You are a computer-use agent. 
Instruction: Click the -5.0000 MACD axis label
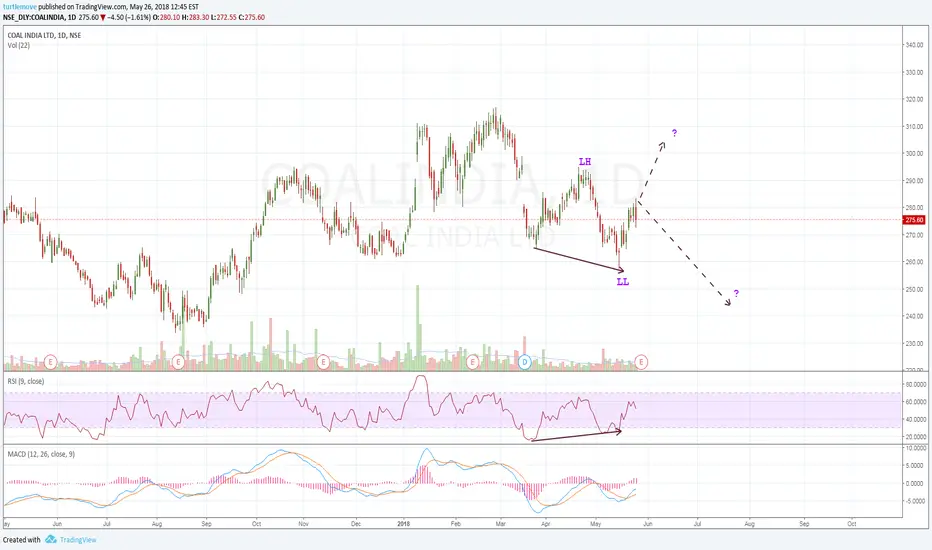pos(915,501)
